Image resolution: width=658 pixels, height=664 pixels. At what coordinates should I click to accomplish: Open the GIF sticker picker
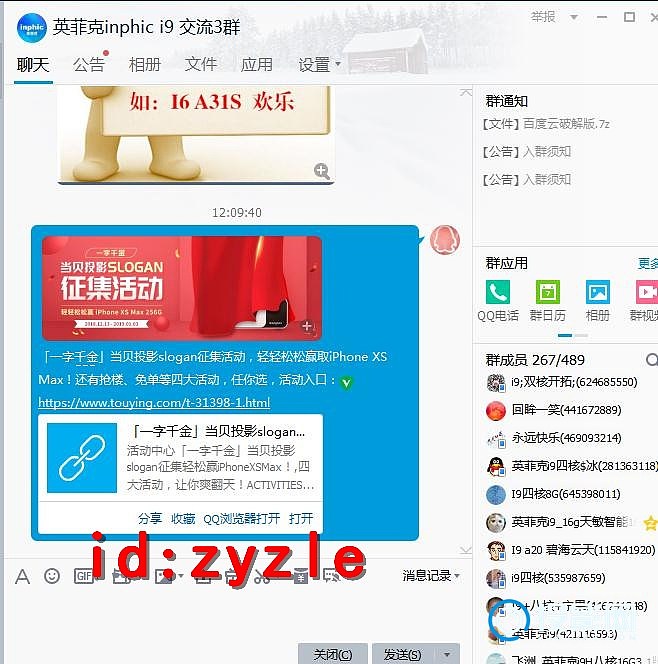click(x=83, y=576)
